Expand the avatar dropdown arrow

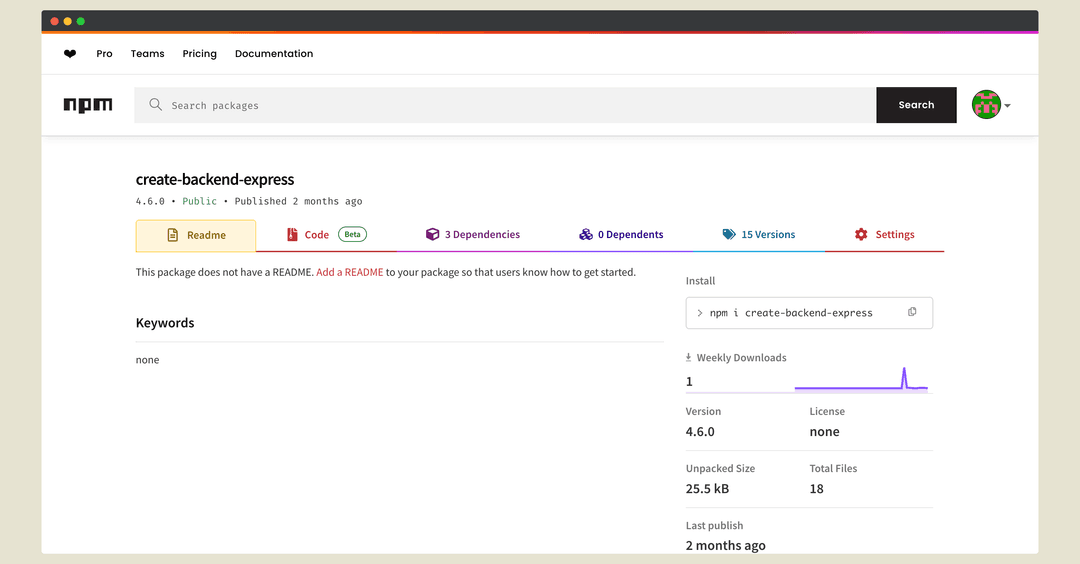coord(1008,105)
